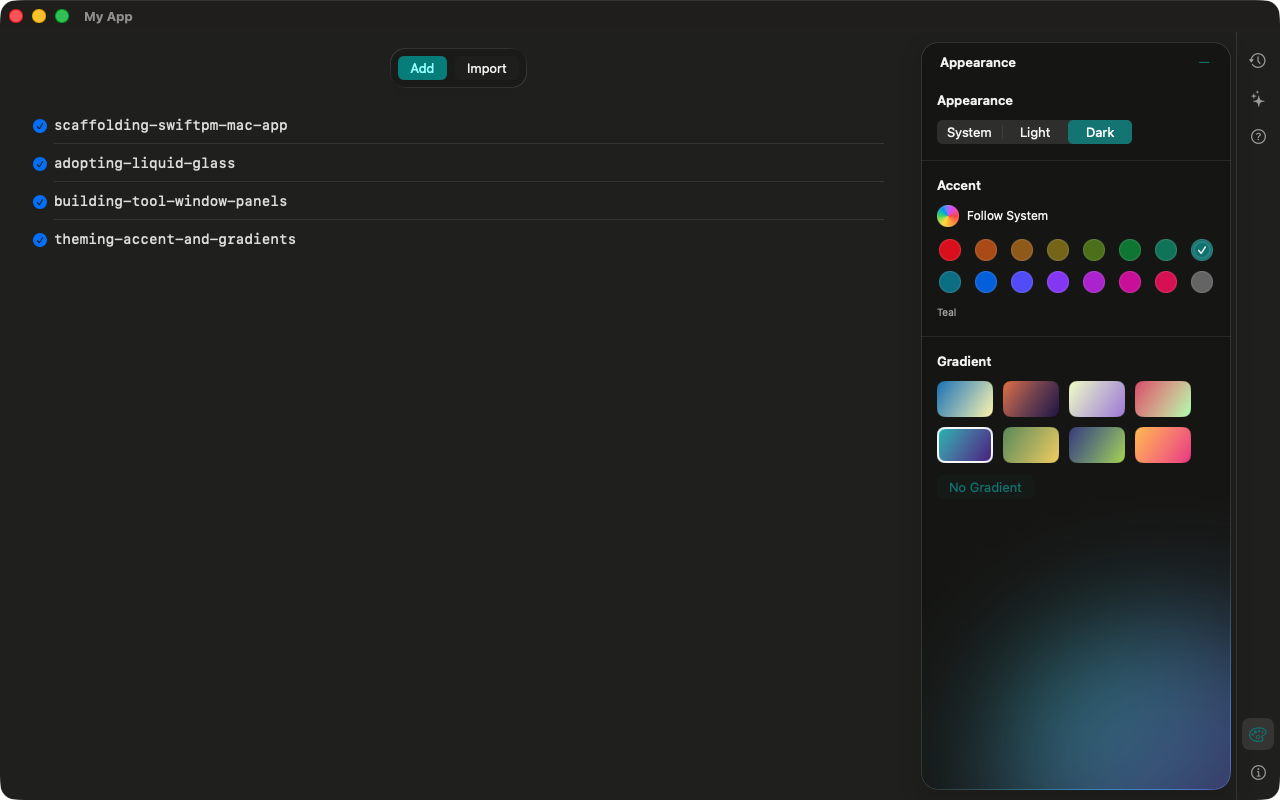Select the pink-magenta accent swatch
This screenshot has height=800, width=1280.
coord(1130,282)
